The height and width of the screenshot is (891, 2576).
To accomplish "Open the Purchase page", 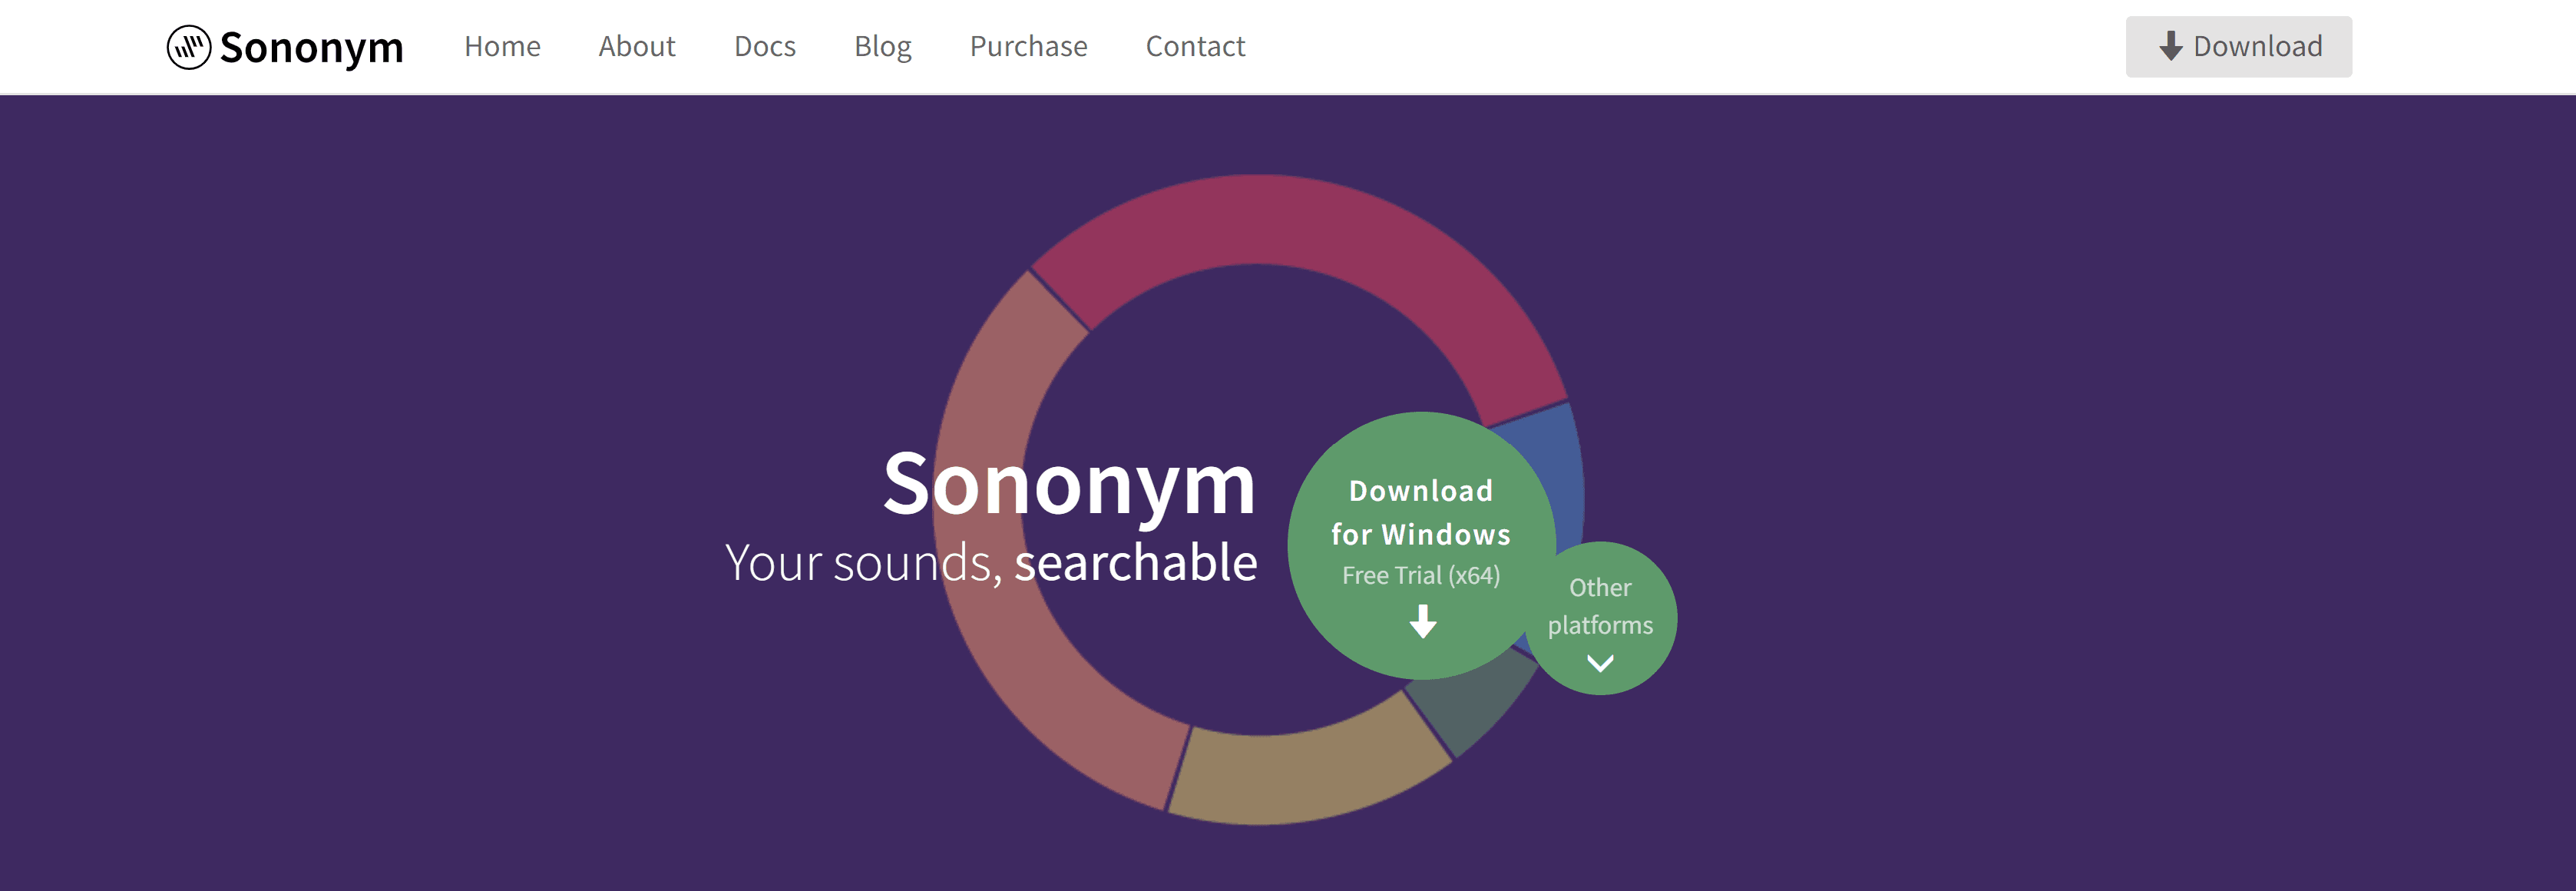I will point(1028,46).
